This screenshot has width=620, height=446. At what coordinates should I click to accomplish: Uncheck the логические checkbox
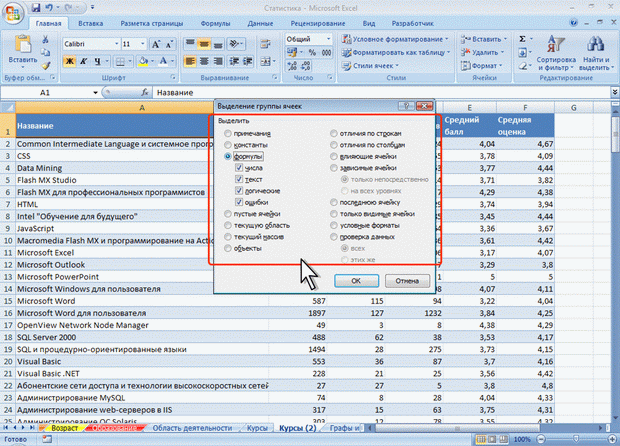pyautogui.click(x=239, y=191)
